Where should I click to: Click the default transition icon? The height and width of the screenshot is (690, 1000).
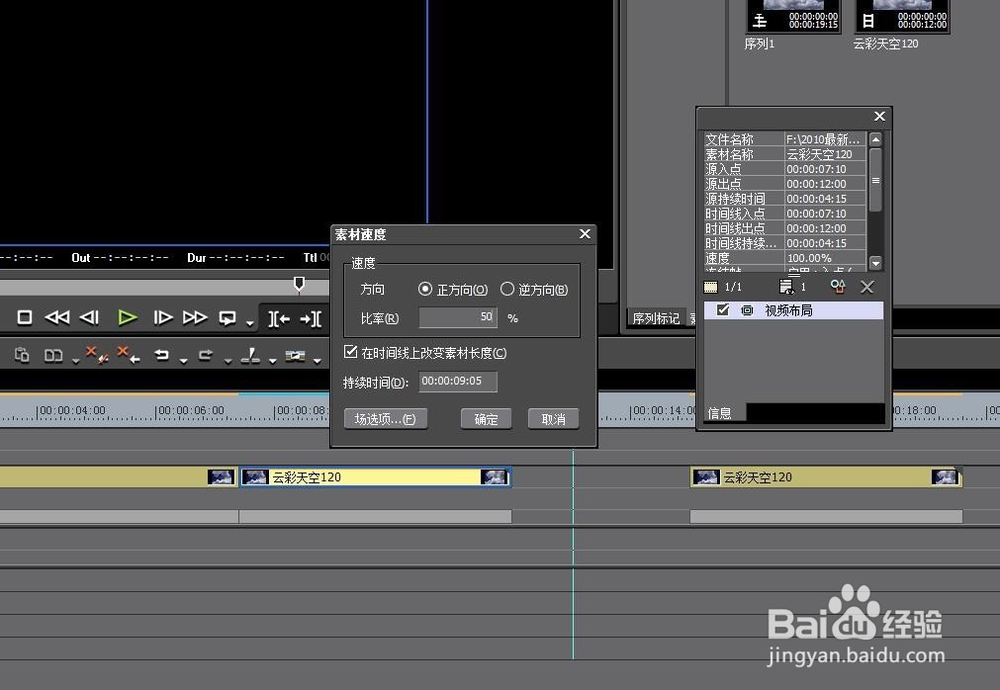295,355
